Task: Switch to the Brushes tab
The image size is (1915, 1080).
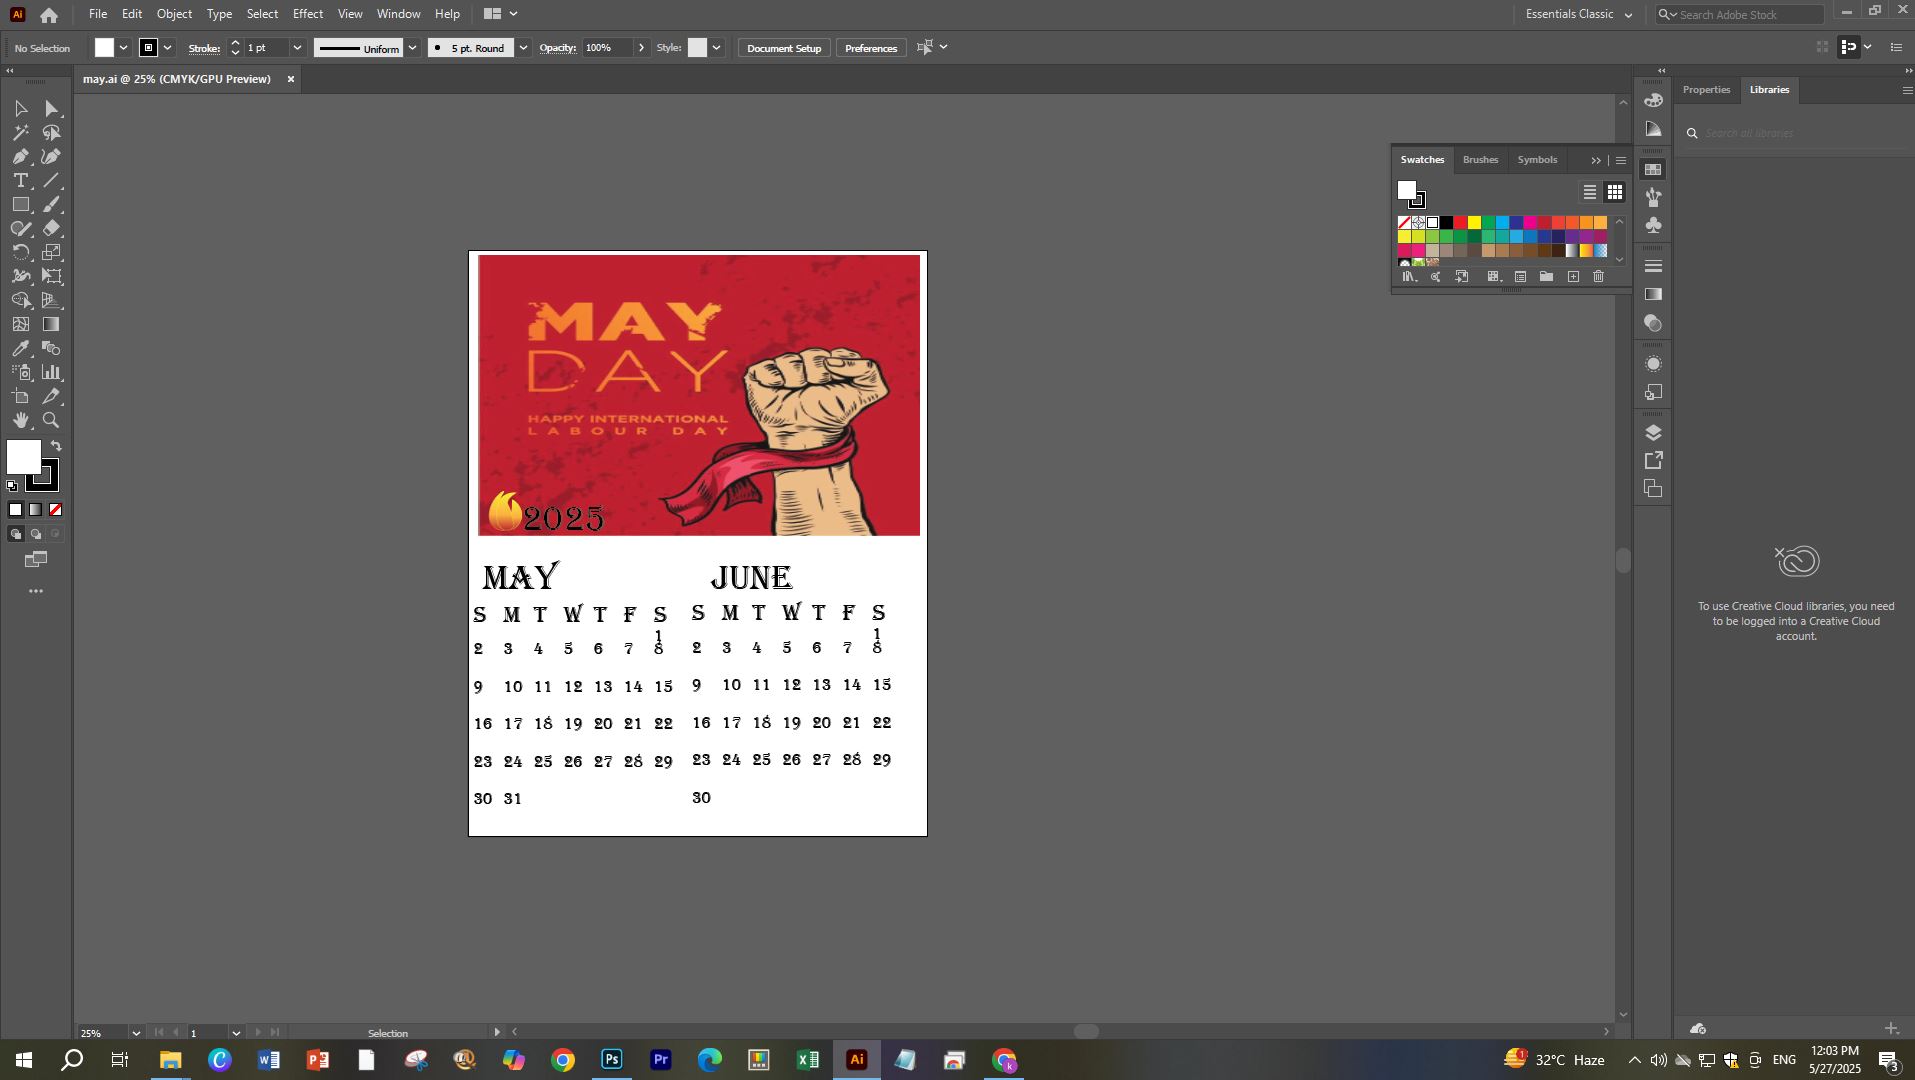Action: 1480,160
